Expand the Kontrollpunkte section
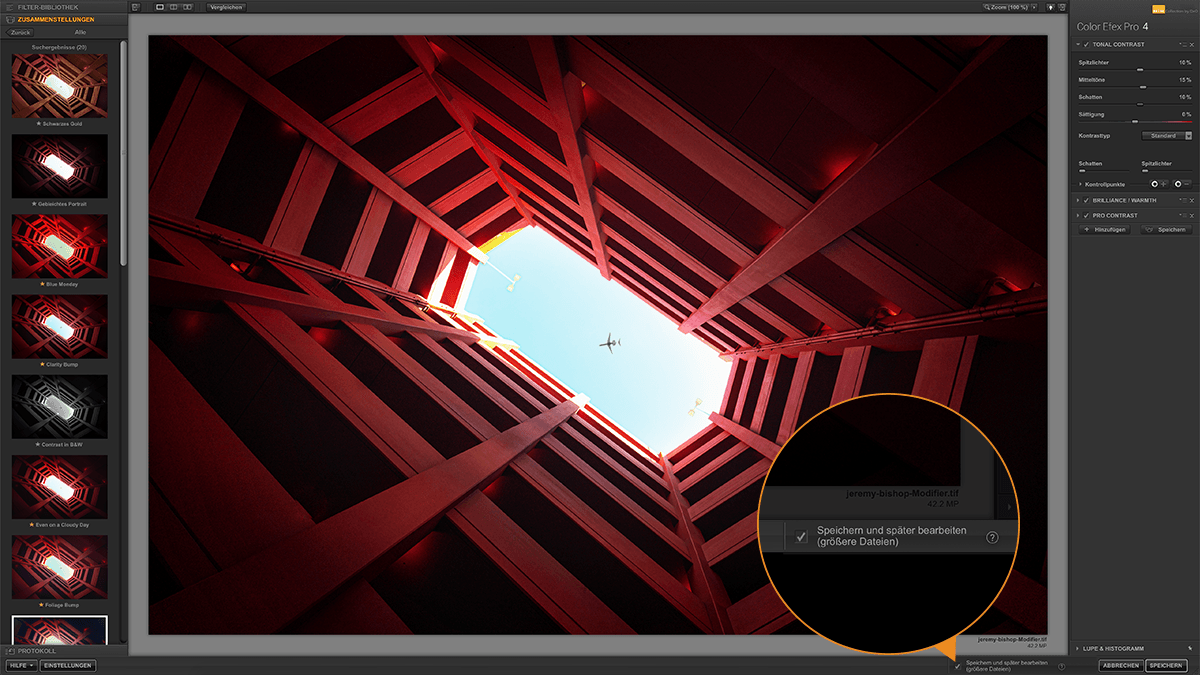 click(1080, 185)
